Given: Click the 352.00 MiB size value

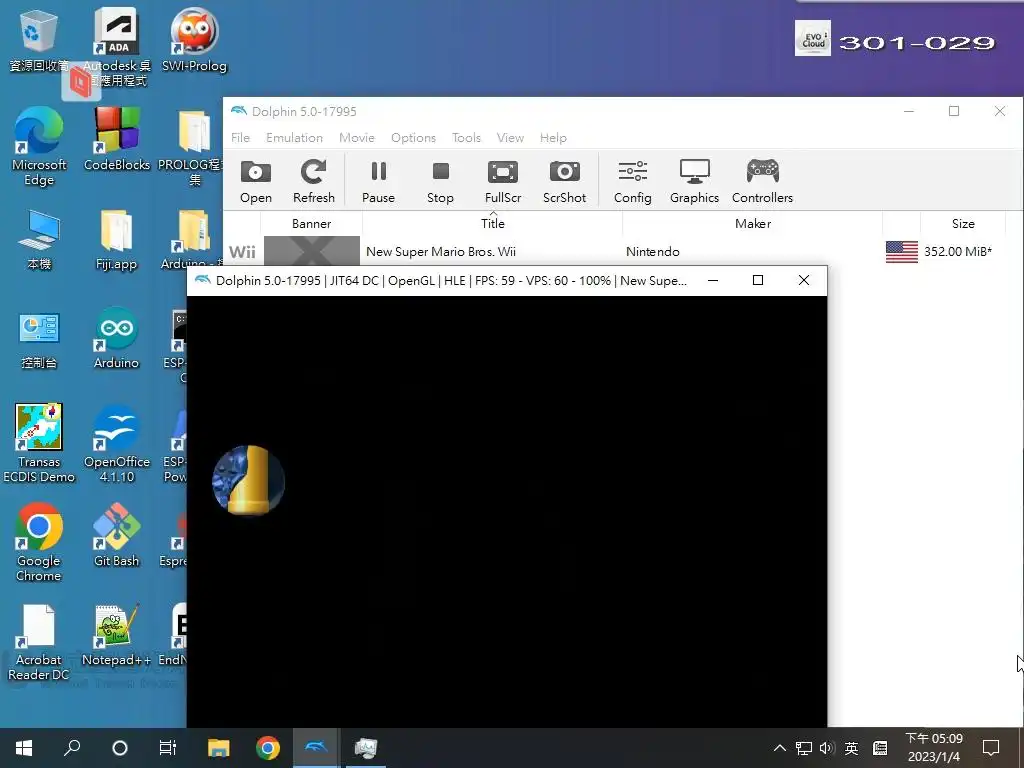Looking at the screenshot, I should [x=957, y=251].
